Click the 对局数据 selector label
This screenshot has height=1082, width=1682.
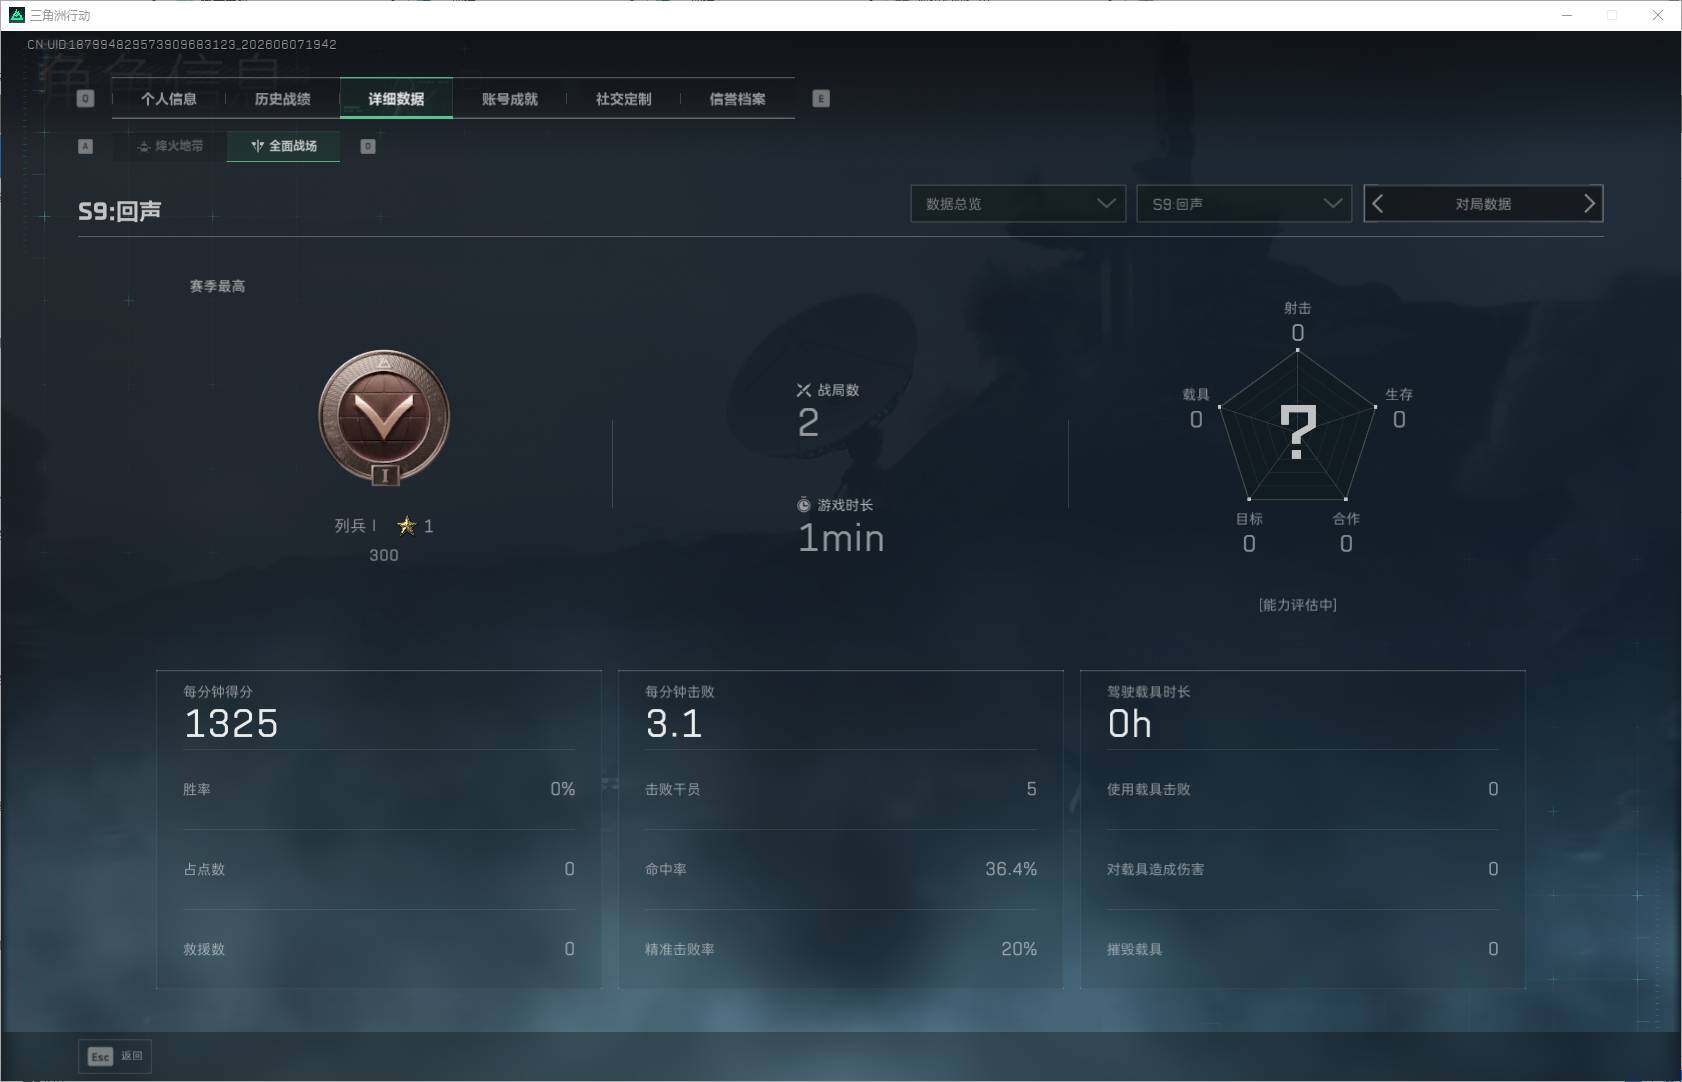[1483, 204]
